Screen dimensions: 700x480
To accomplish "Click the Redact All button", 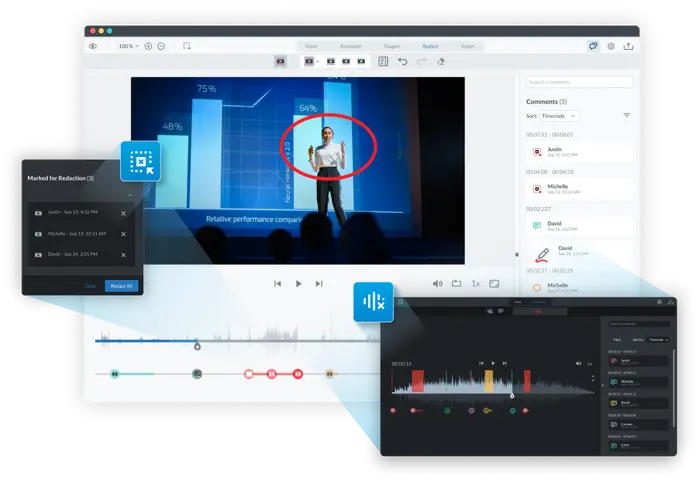I will coord(121,286).
